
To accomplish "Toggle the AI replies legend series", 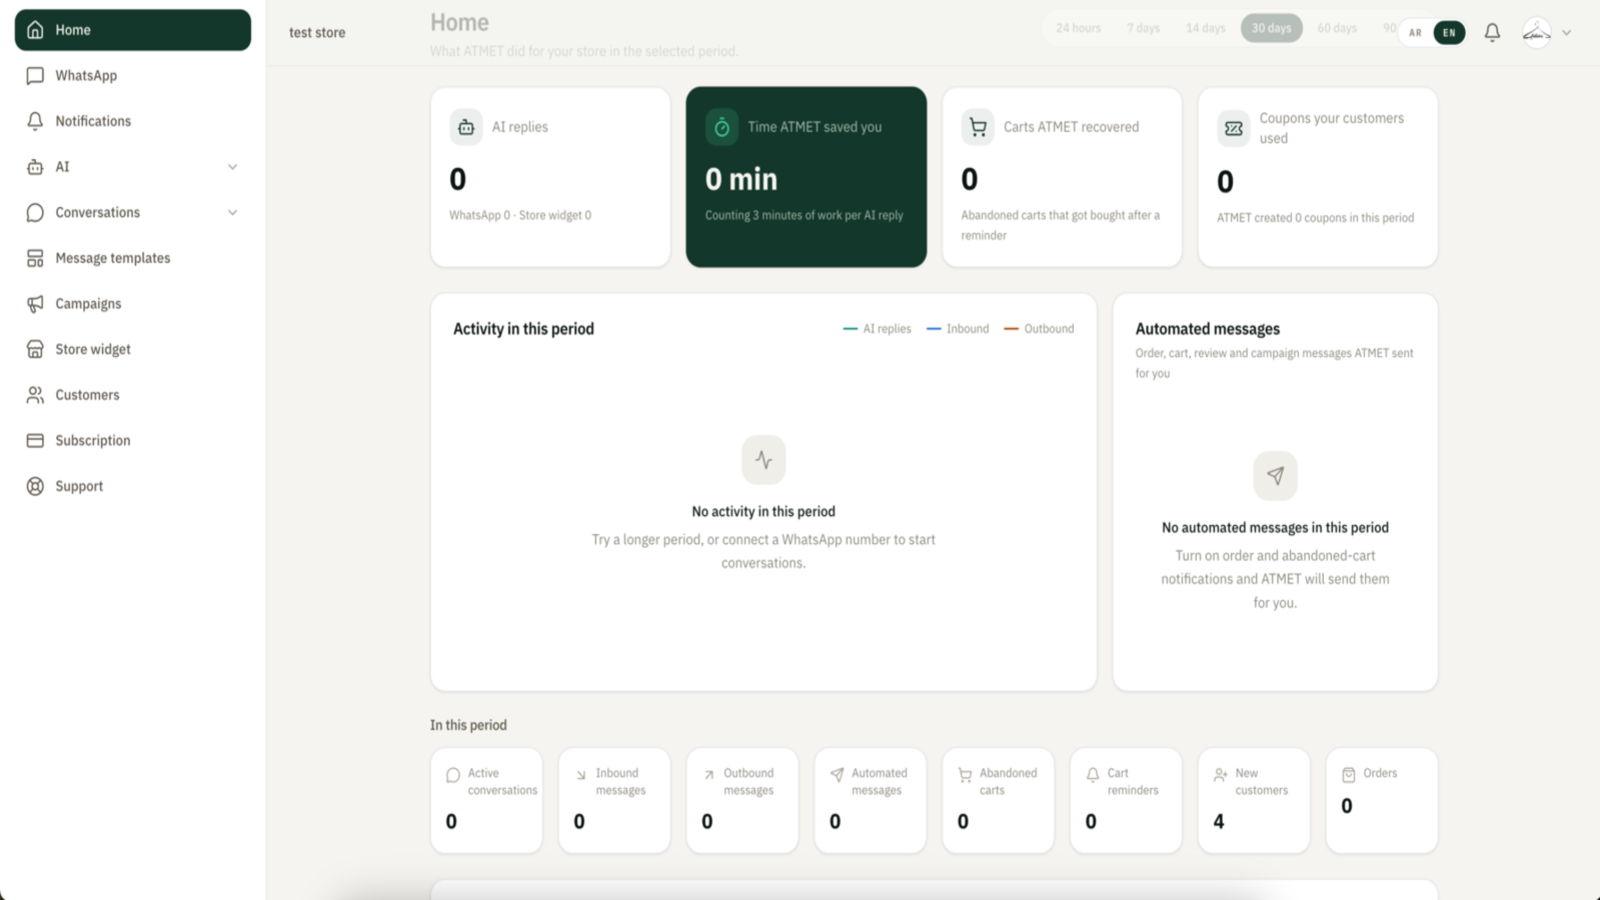I will click(877, 329).
